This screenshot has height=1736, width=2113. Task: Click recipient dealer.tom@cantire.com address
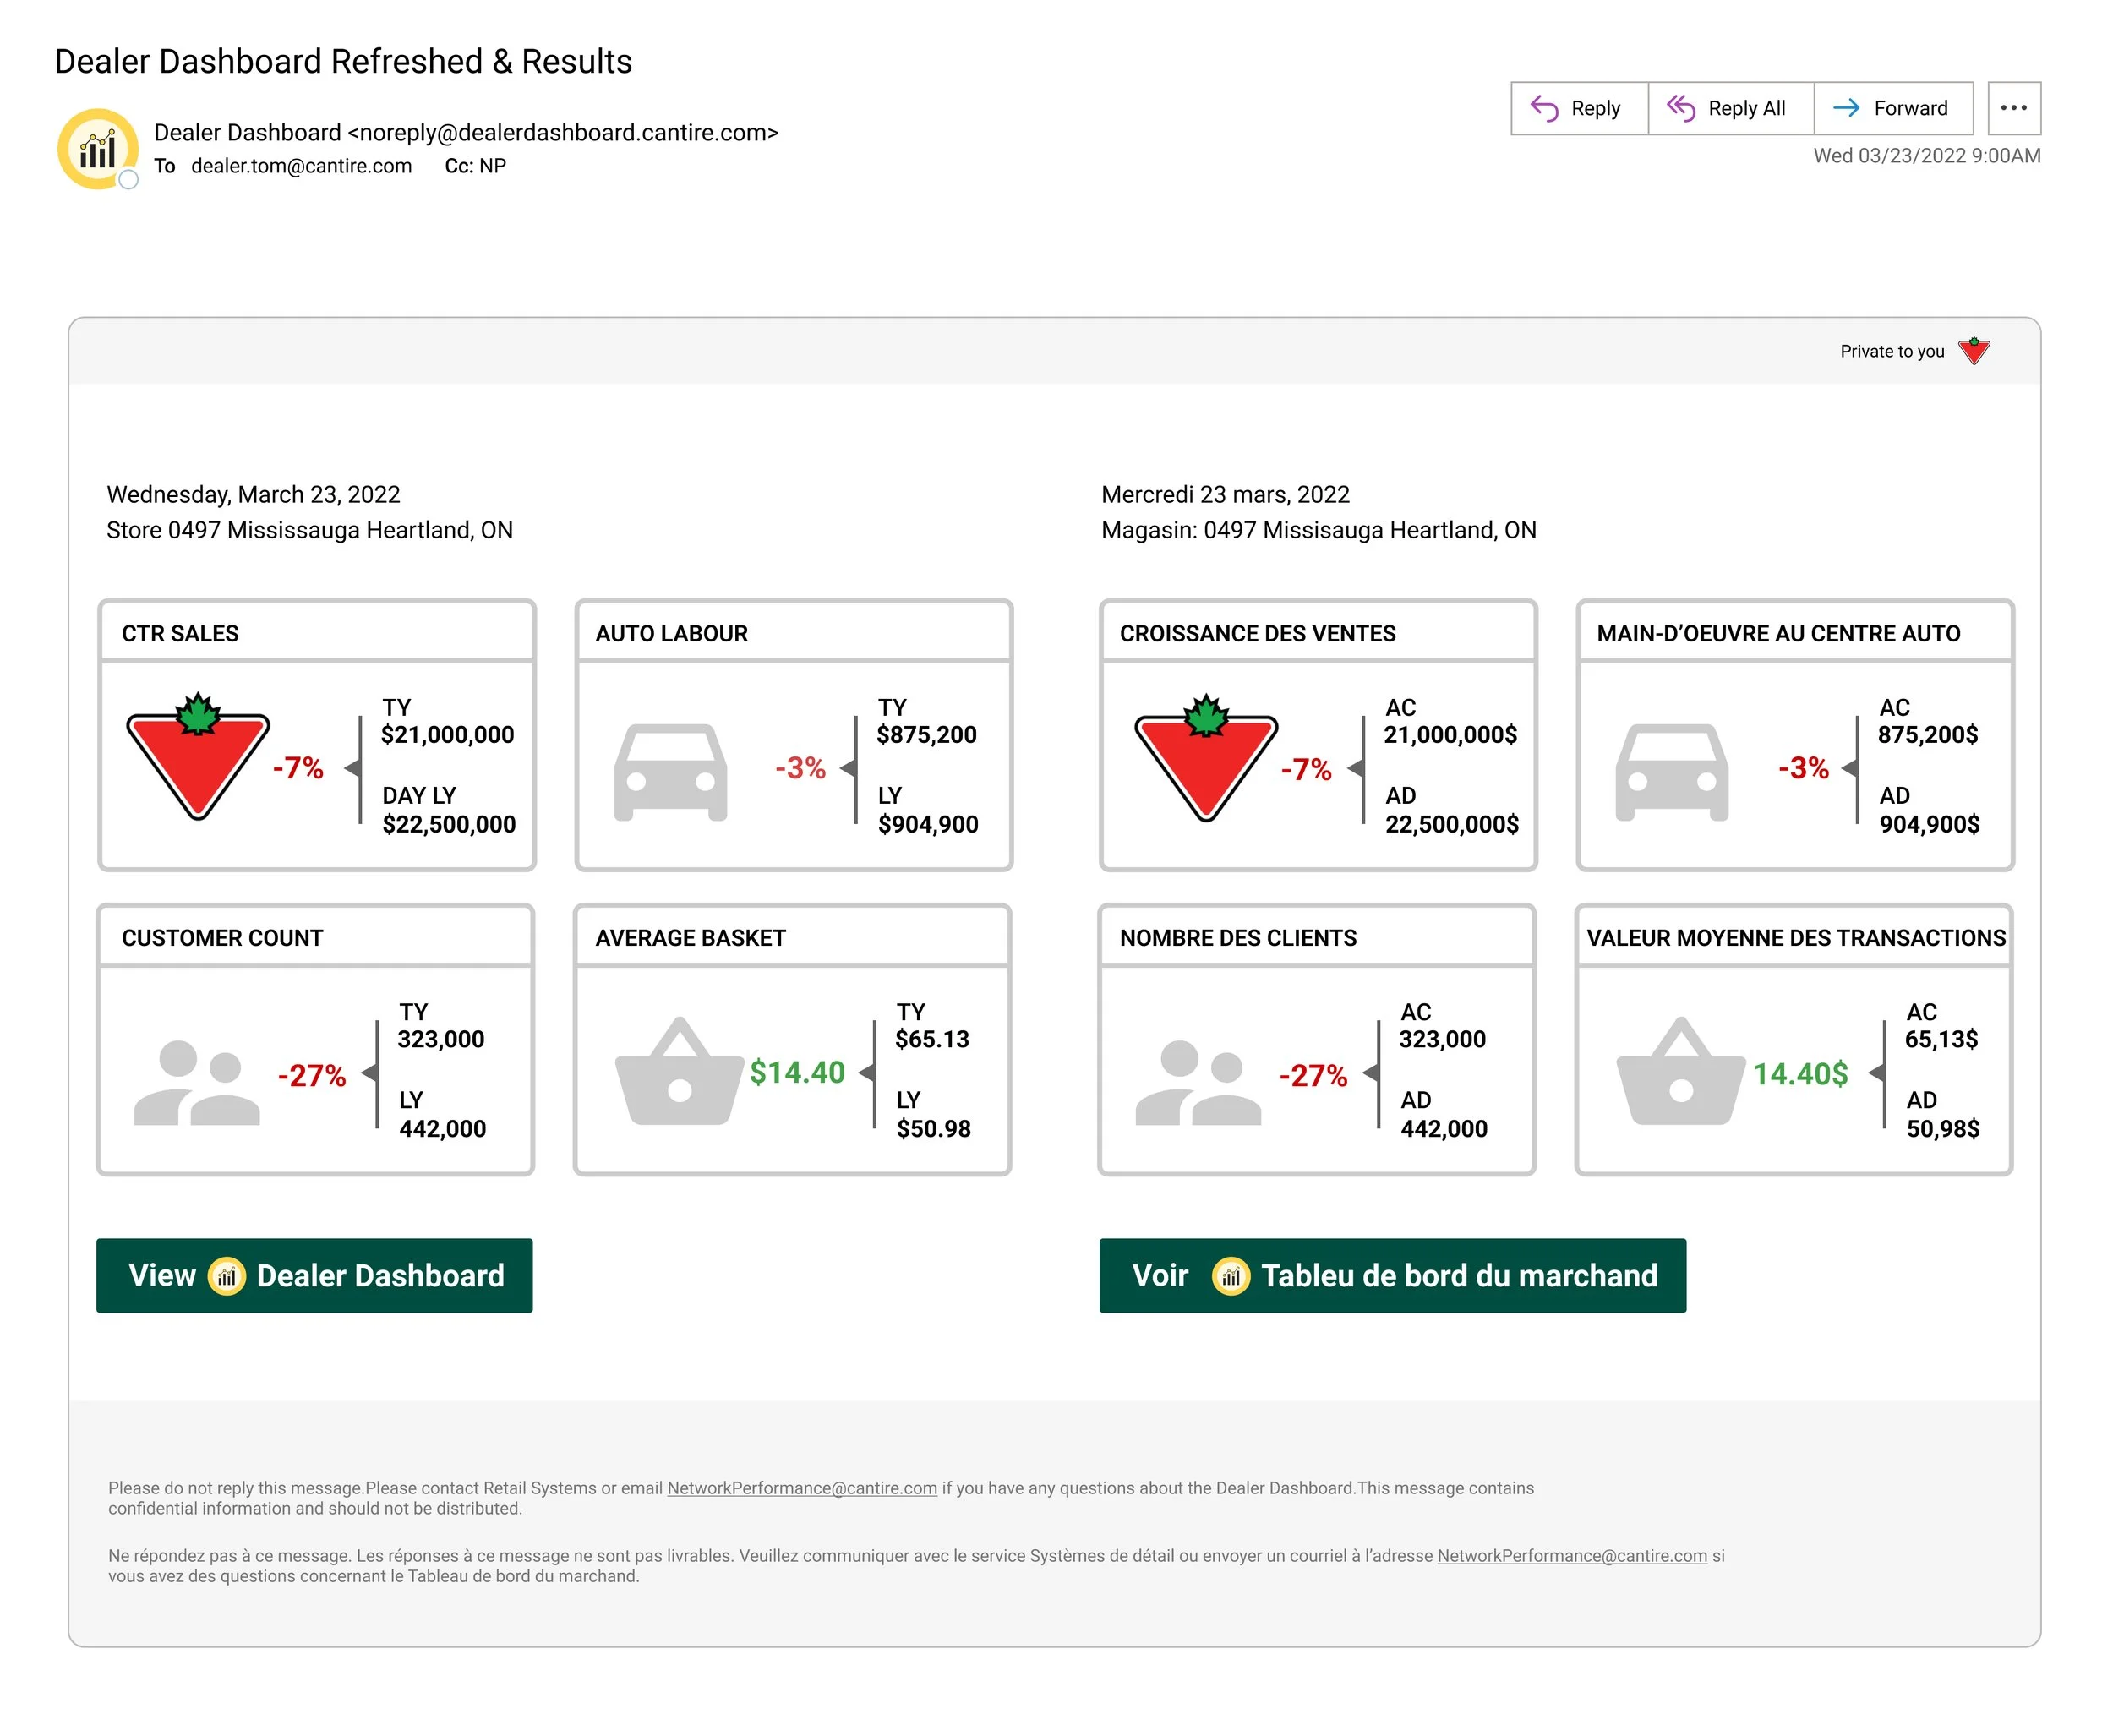coord(301,166)
